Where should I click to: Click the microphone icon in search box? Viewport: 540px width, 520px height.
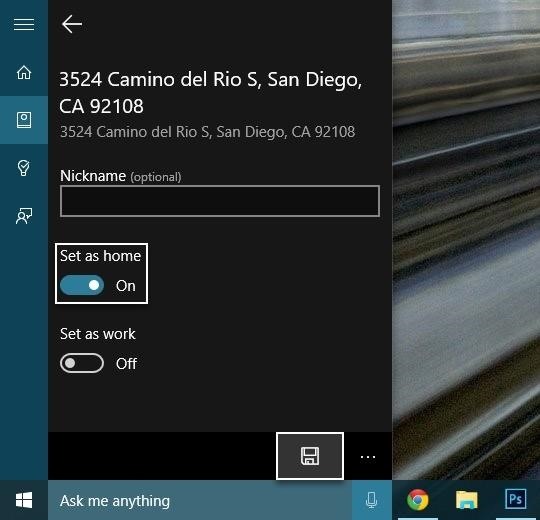pos(372,500)
